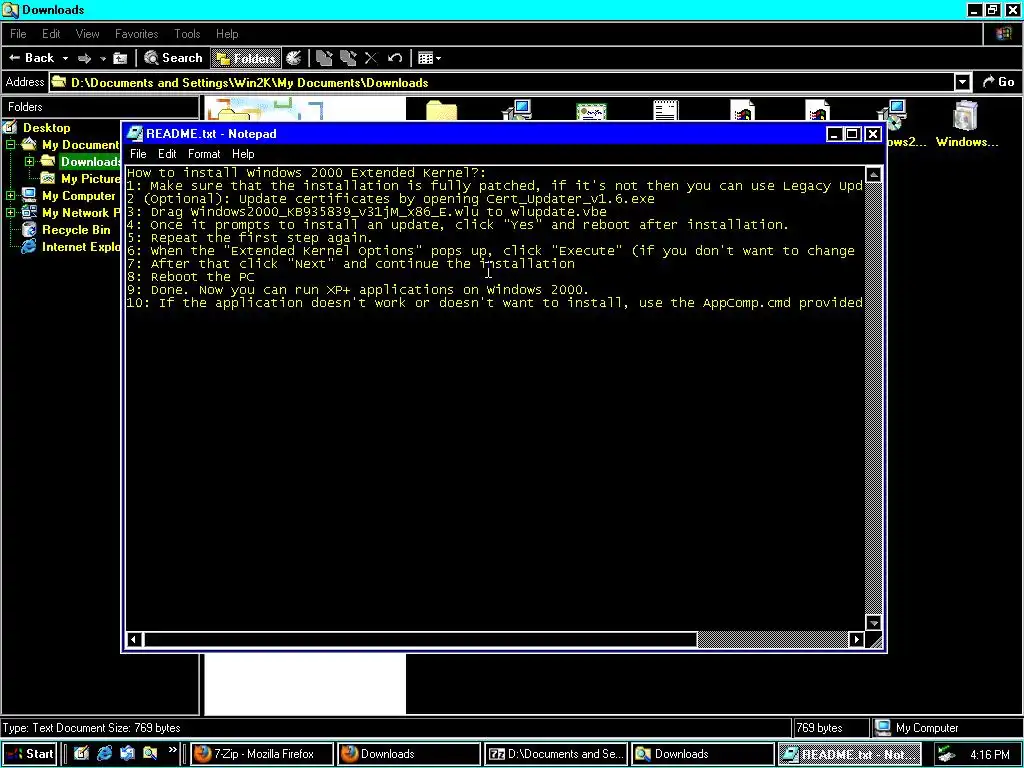The height and width of the screenshot is (768, 1024).
Task: Click the Notepad horizontal scrollbar thumb
Action: [419, 639]
